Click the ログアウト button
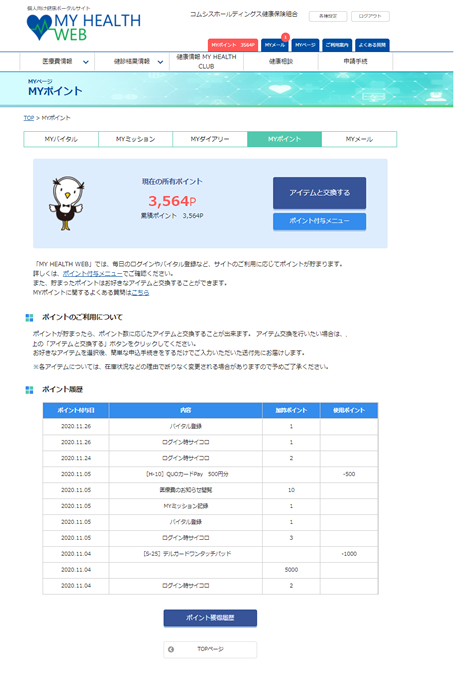This screenshot has width=468, height=678. pos(370,16)
